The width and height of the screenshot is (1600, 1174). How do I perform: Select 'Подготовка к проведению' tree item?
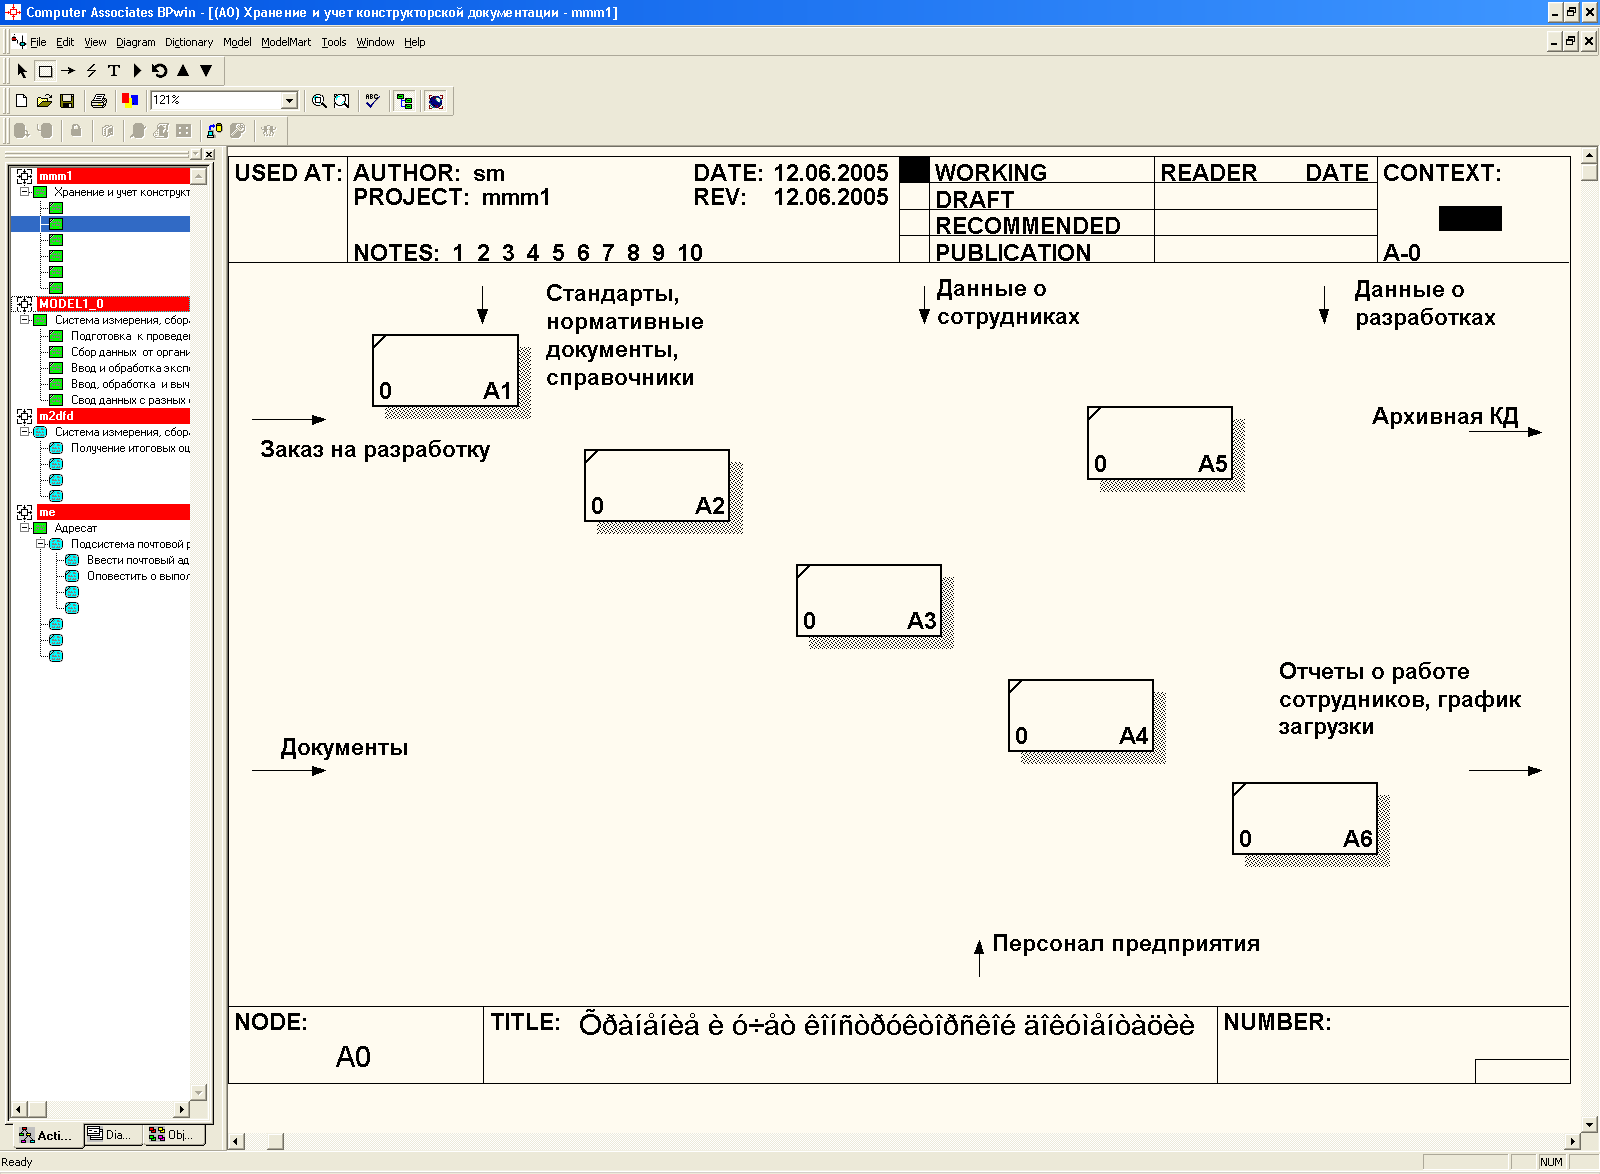tap(130, 336)
